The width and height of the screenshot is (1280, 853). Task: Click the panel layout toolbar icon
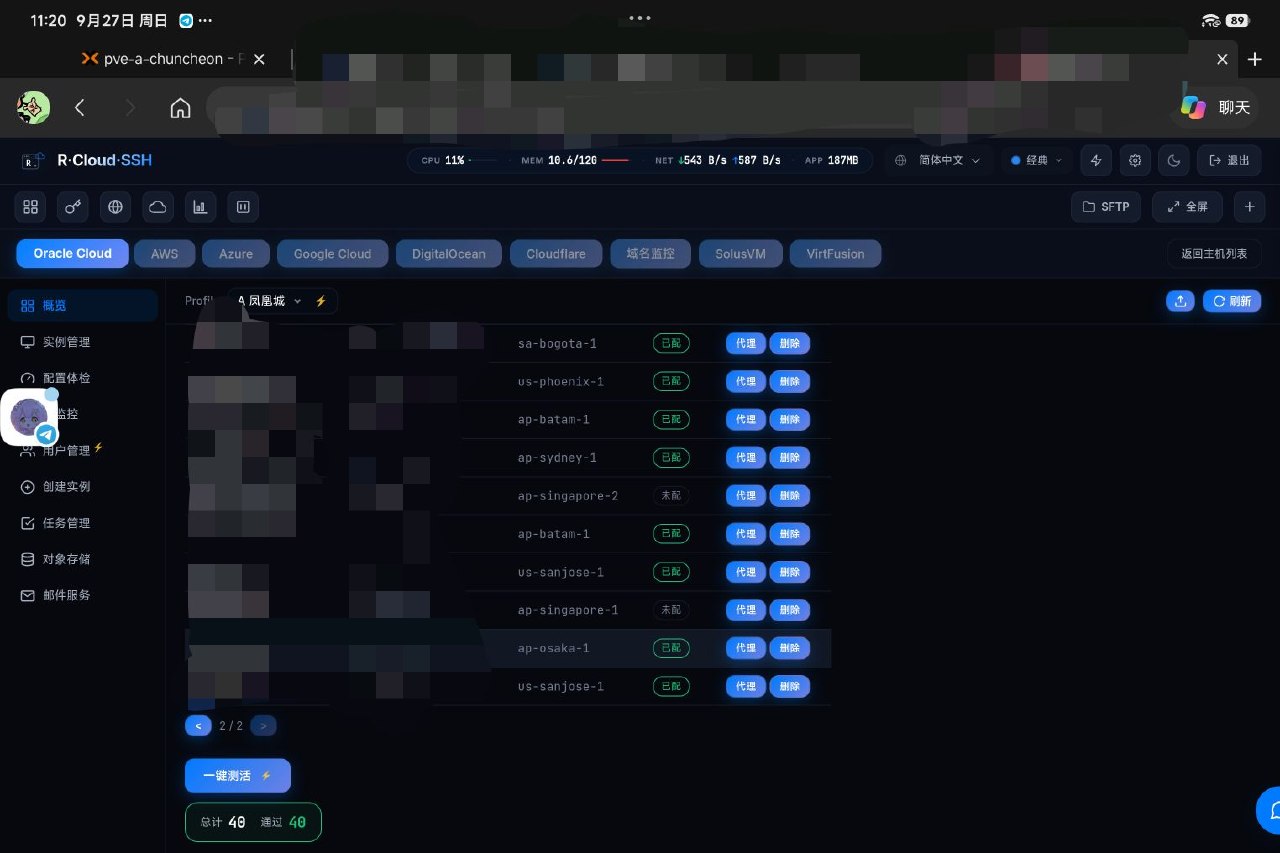click(x=243, y=207)
